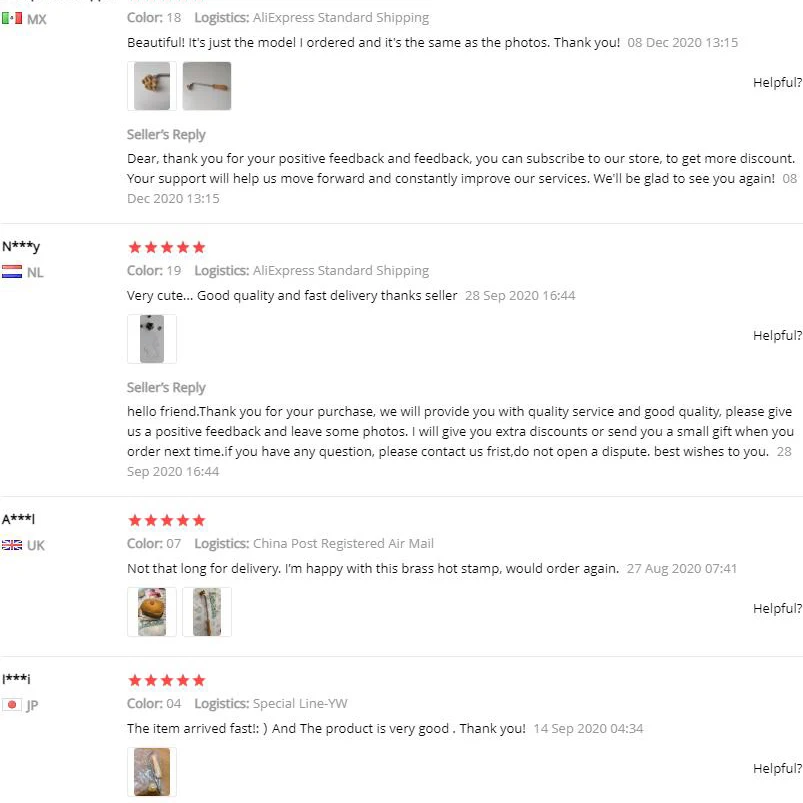Click the Netherlands flag icon
The image size is (803, 803).
(x=12, y=272)
